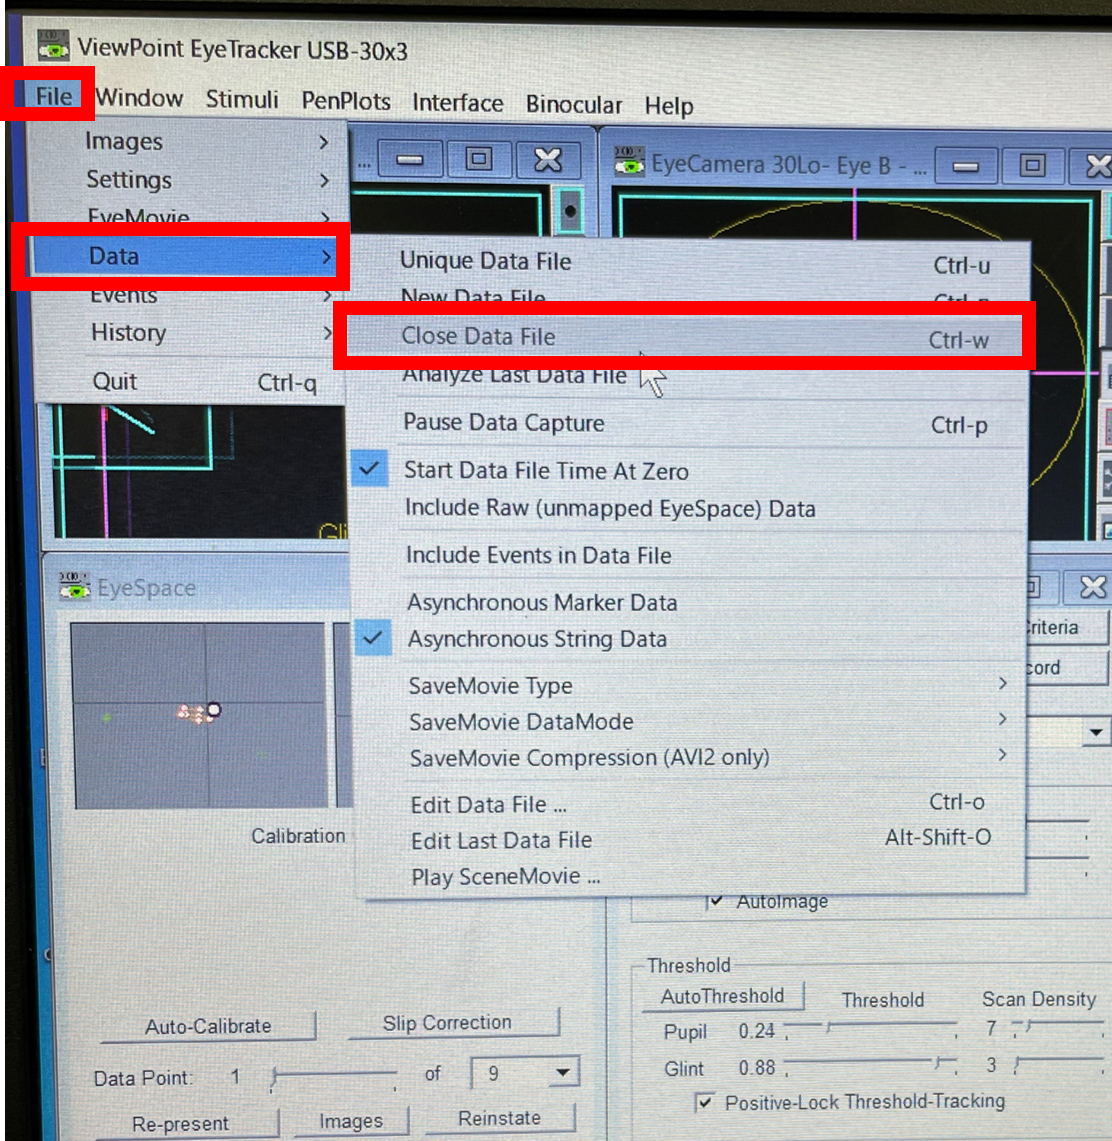Choose Edit Data File ...
The image size is (1112, 1141).
pos(689,804)
